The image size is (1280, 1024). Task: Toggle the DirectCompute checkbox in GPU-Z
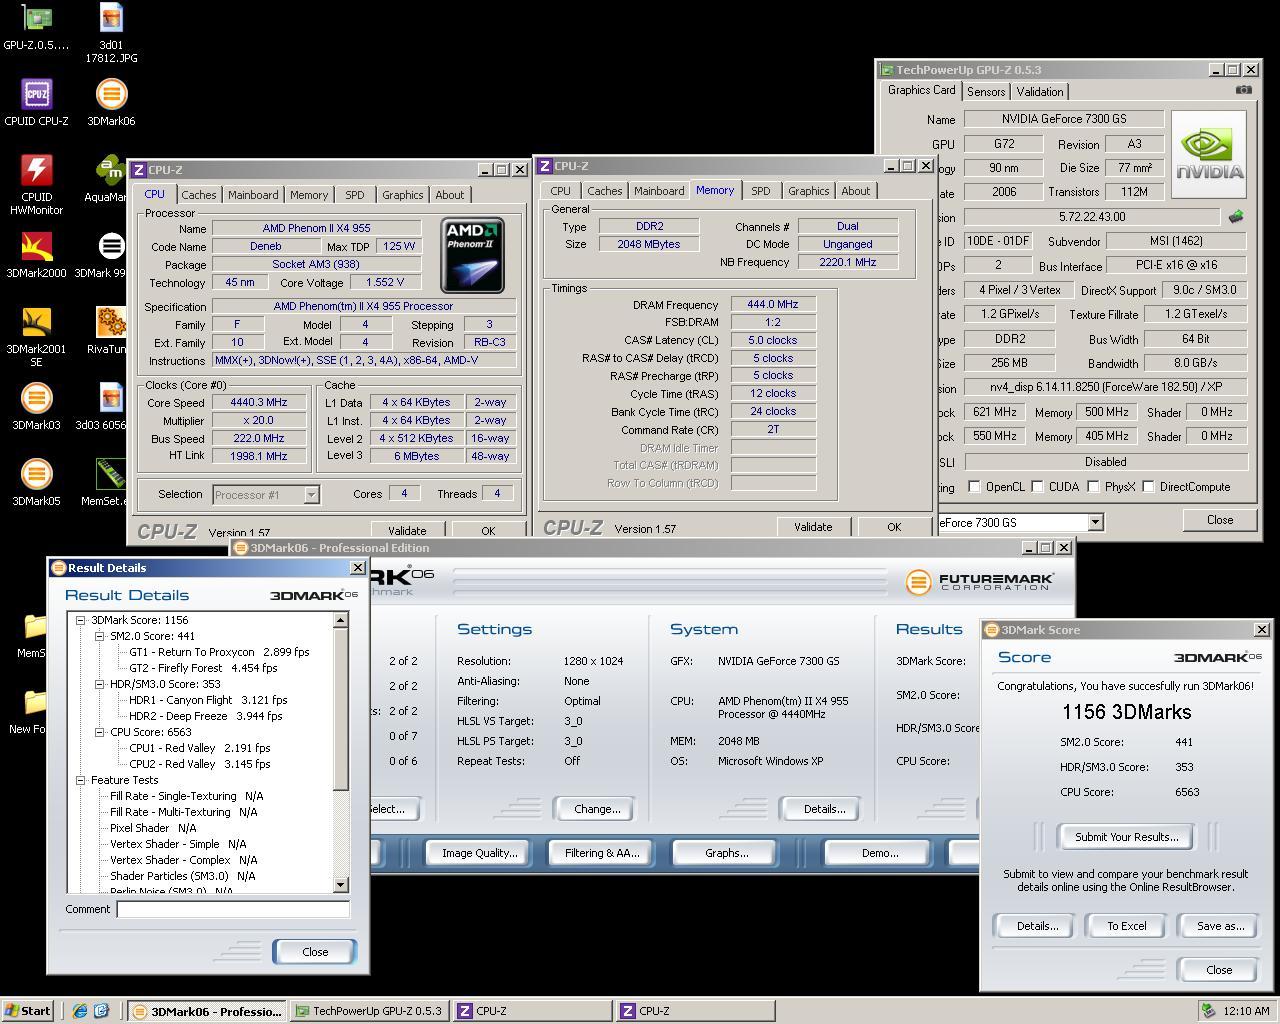[x=1148, y=487]
